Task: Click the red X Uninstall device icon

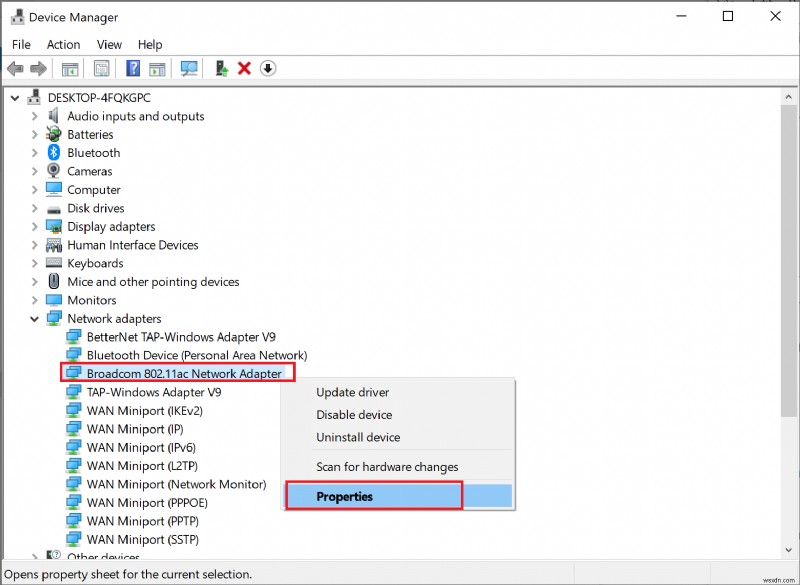Action: tap(244, 68)
